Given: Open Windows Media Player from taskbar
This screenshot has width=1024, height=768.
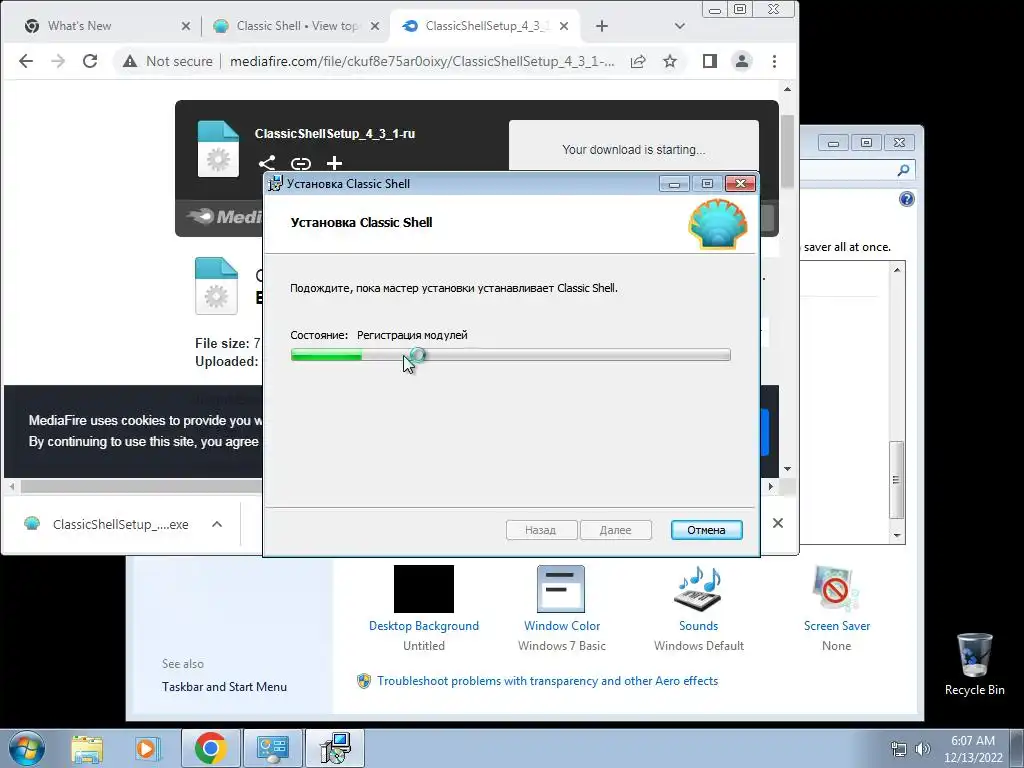Looking at the screenshot, I should tap(148, 748).
